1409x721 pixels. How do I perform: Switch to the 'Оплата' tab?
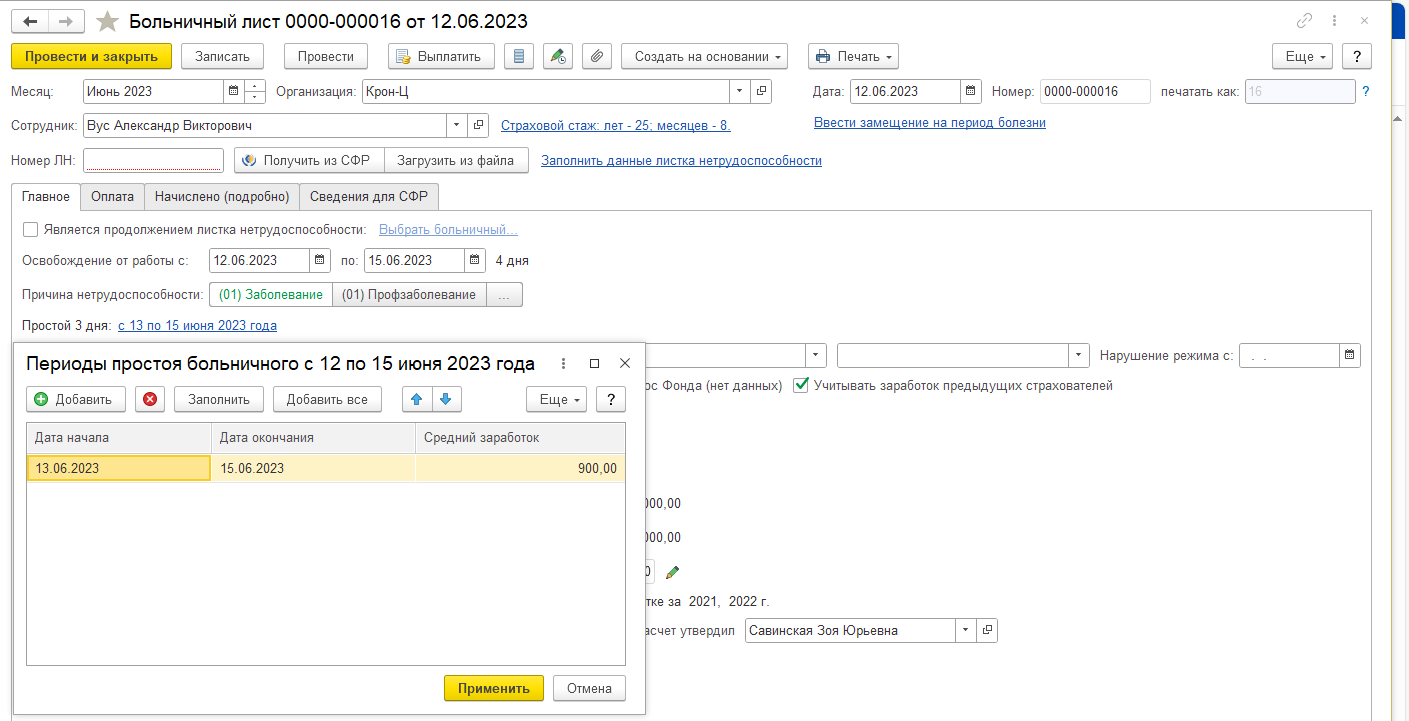(112, 197)
